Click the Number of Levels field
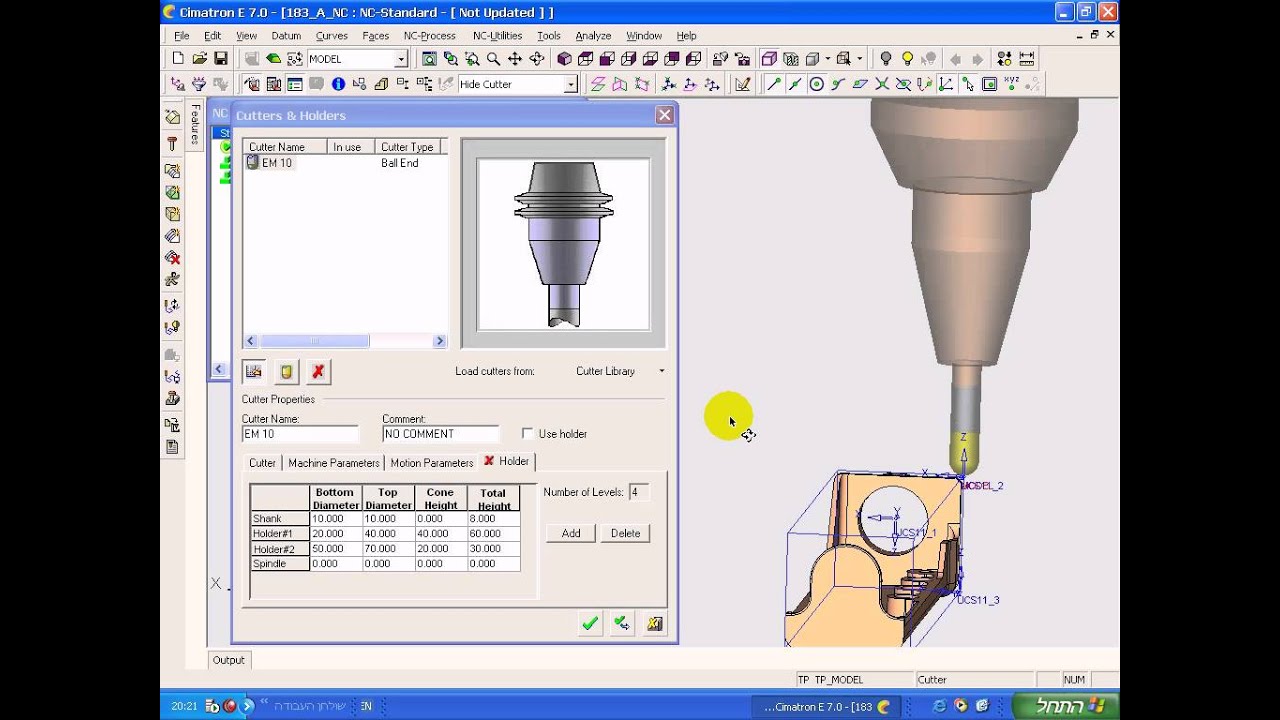 [638, 492]
